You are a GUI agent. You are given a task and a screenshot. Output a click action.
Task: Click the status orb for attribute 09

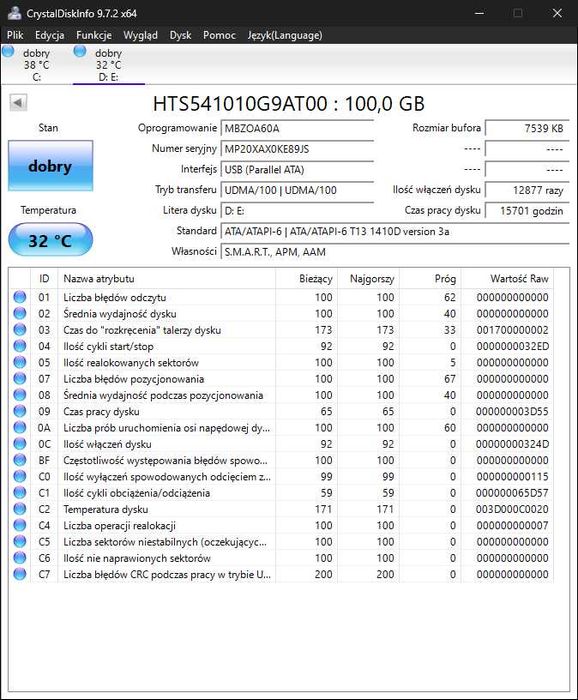pyautogui.click(x=20, y=411)
